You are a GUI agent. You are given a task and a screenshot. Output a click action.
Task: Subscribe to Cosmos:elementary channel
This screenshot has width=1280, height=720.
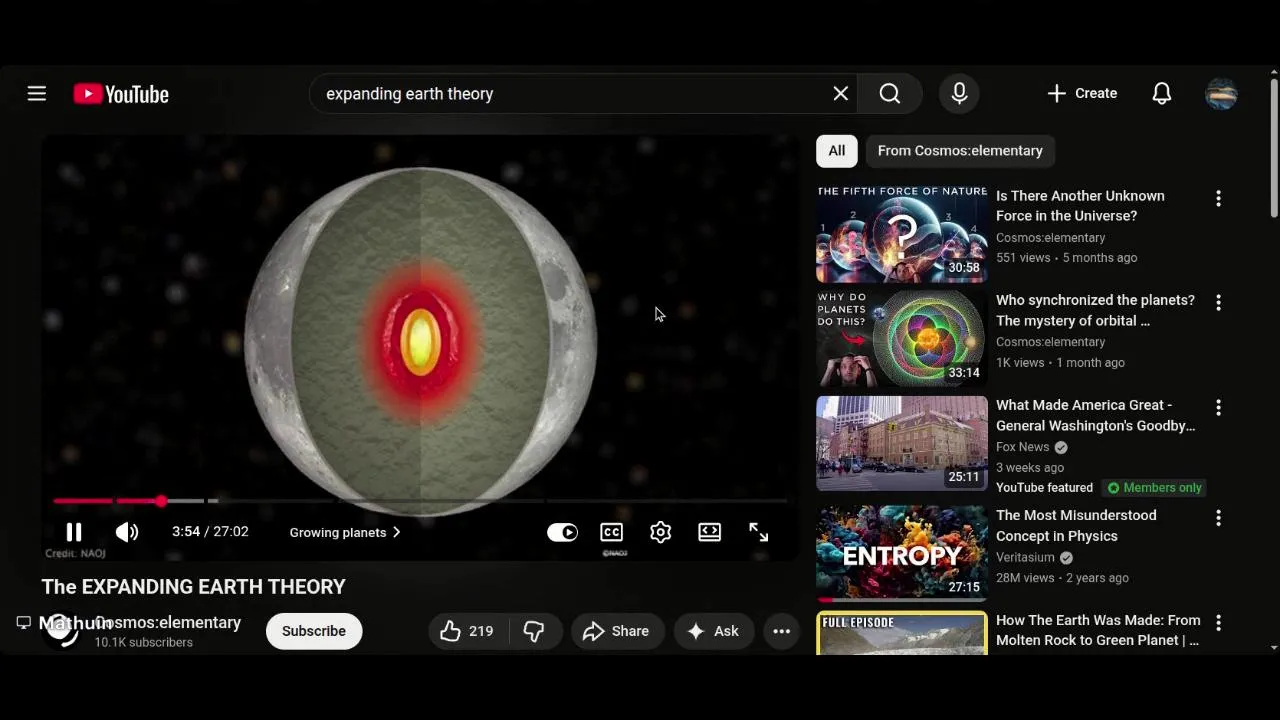pos(314,631)
